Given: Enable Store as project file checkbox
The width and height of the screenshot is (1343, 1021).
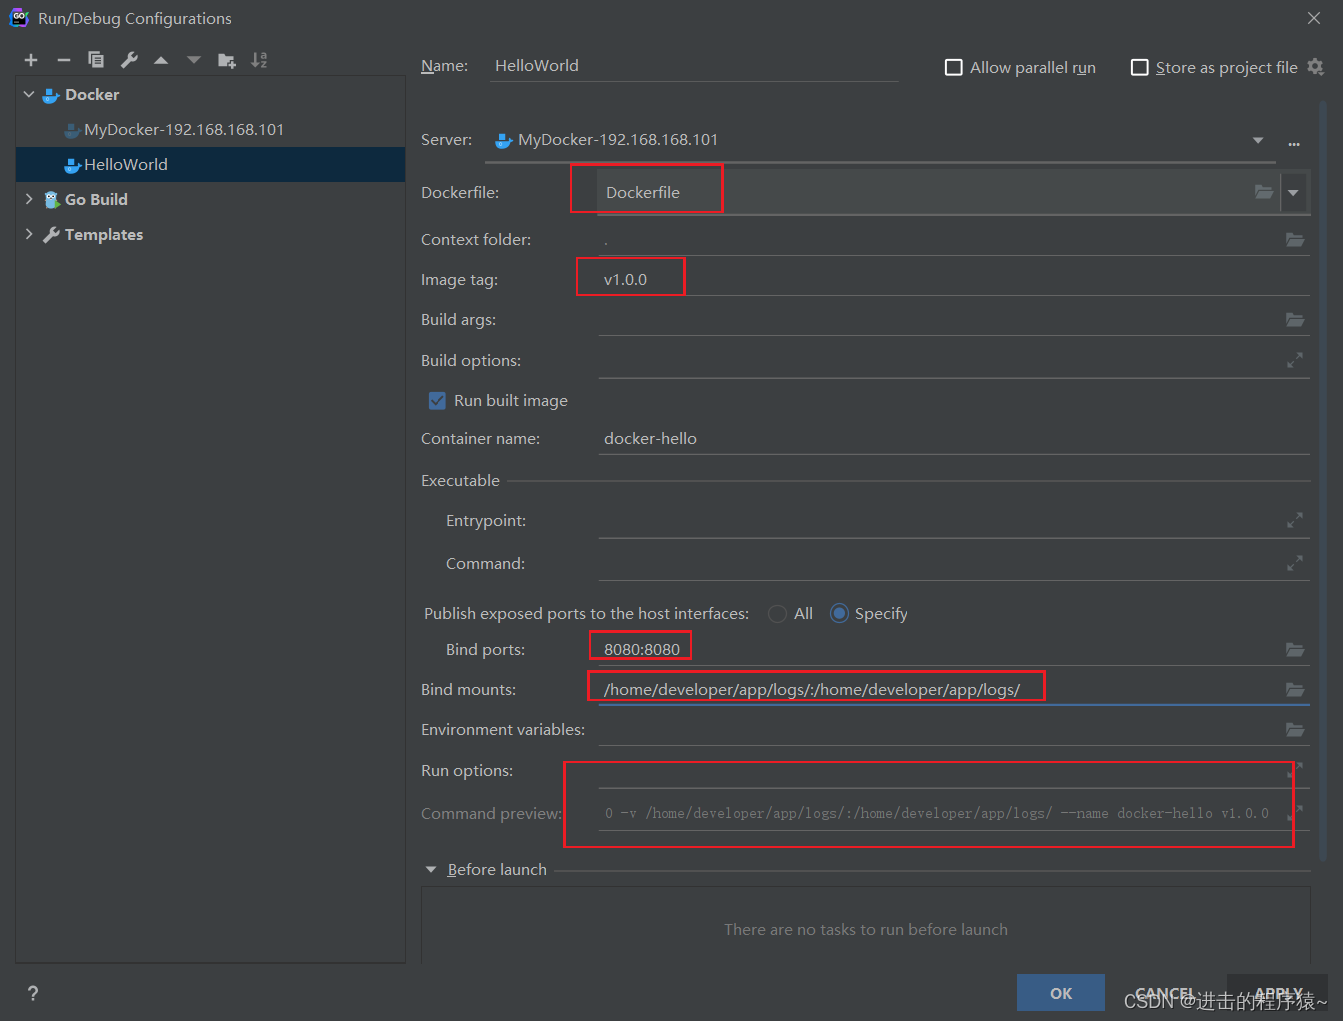Looking at the screenshot, I should 1139,67.
